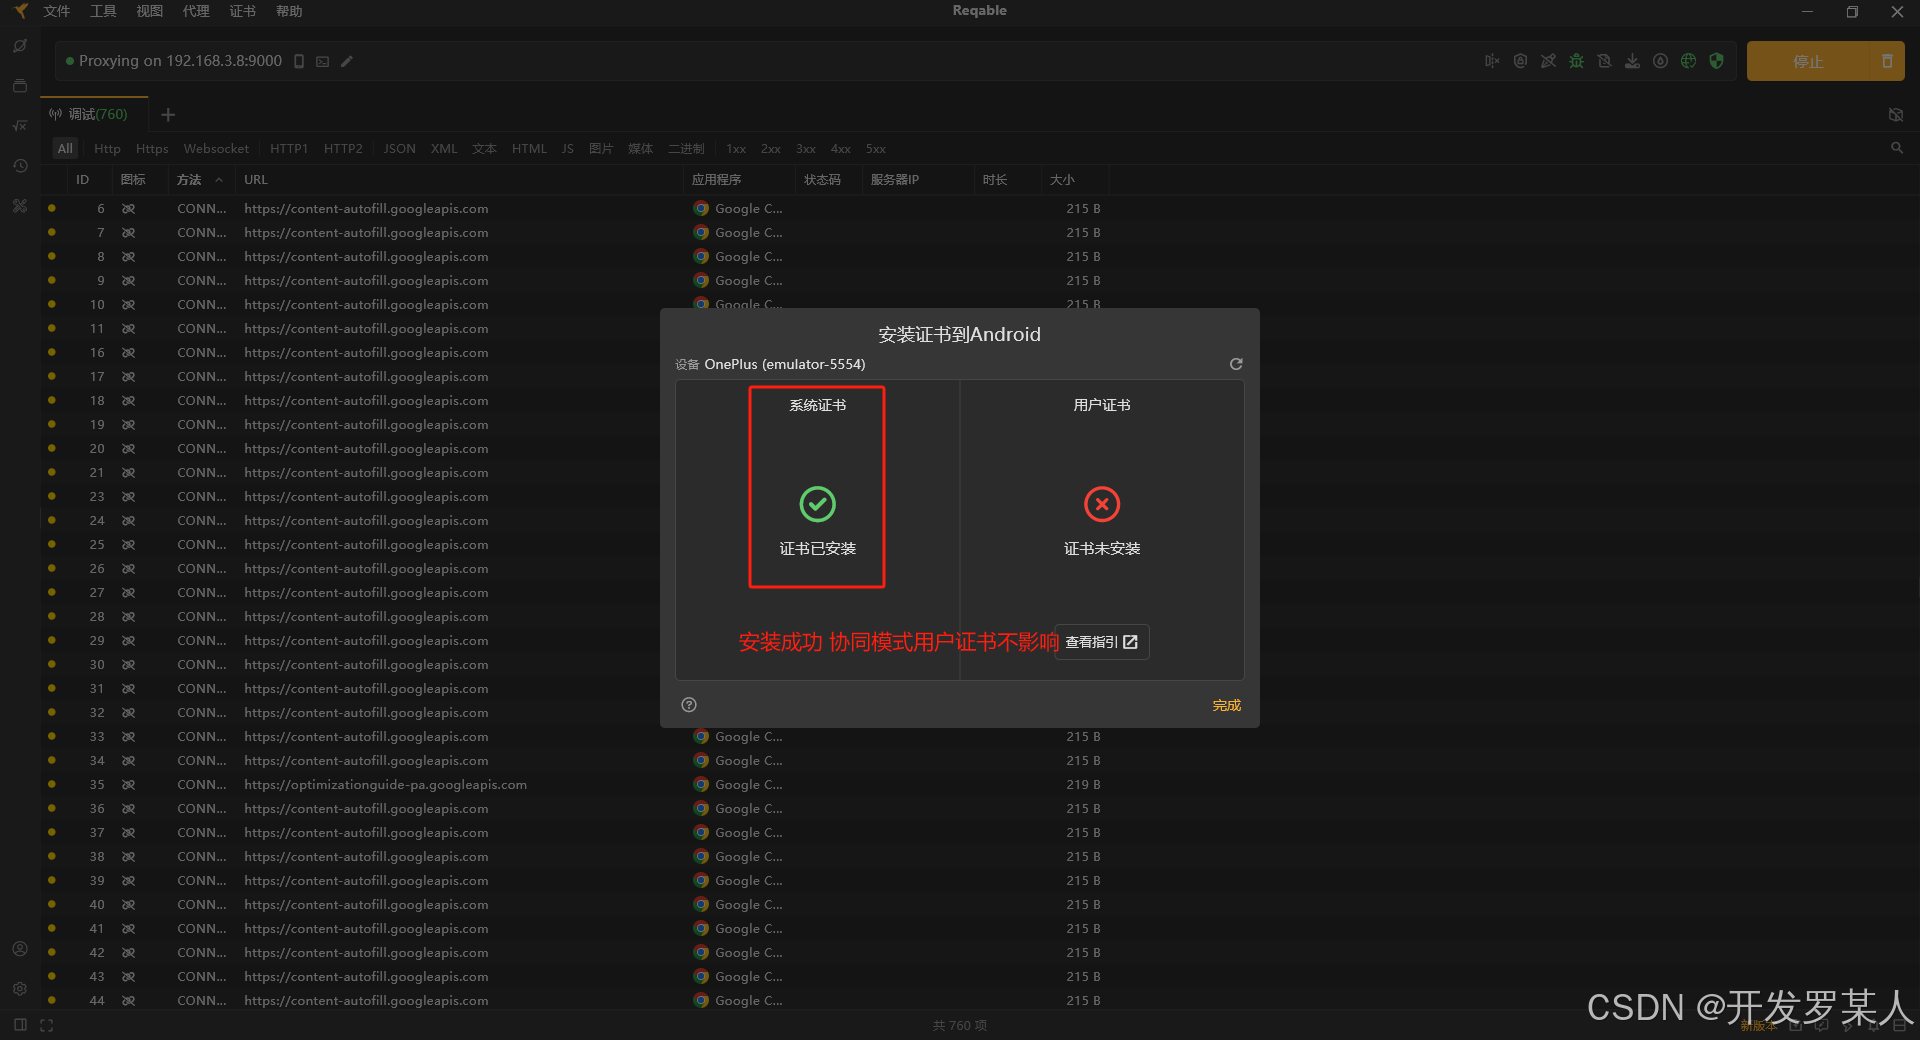Click the 停止 stop button
Screen dimensions: 1920x1040
pos(1808,61)
